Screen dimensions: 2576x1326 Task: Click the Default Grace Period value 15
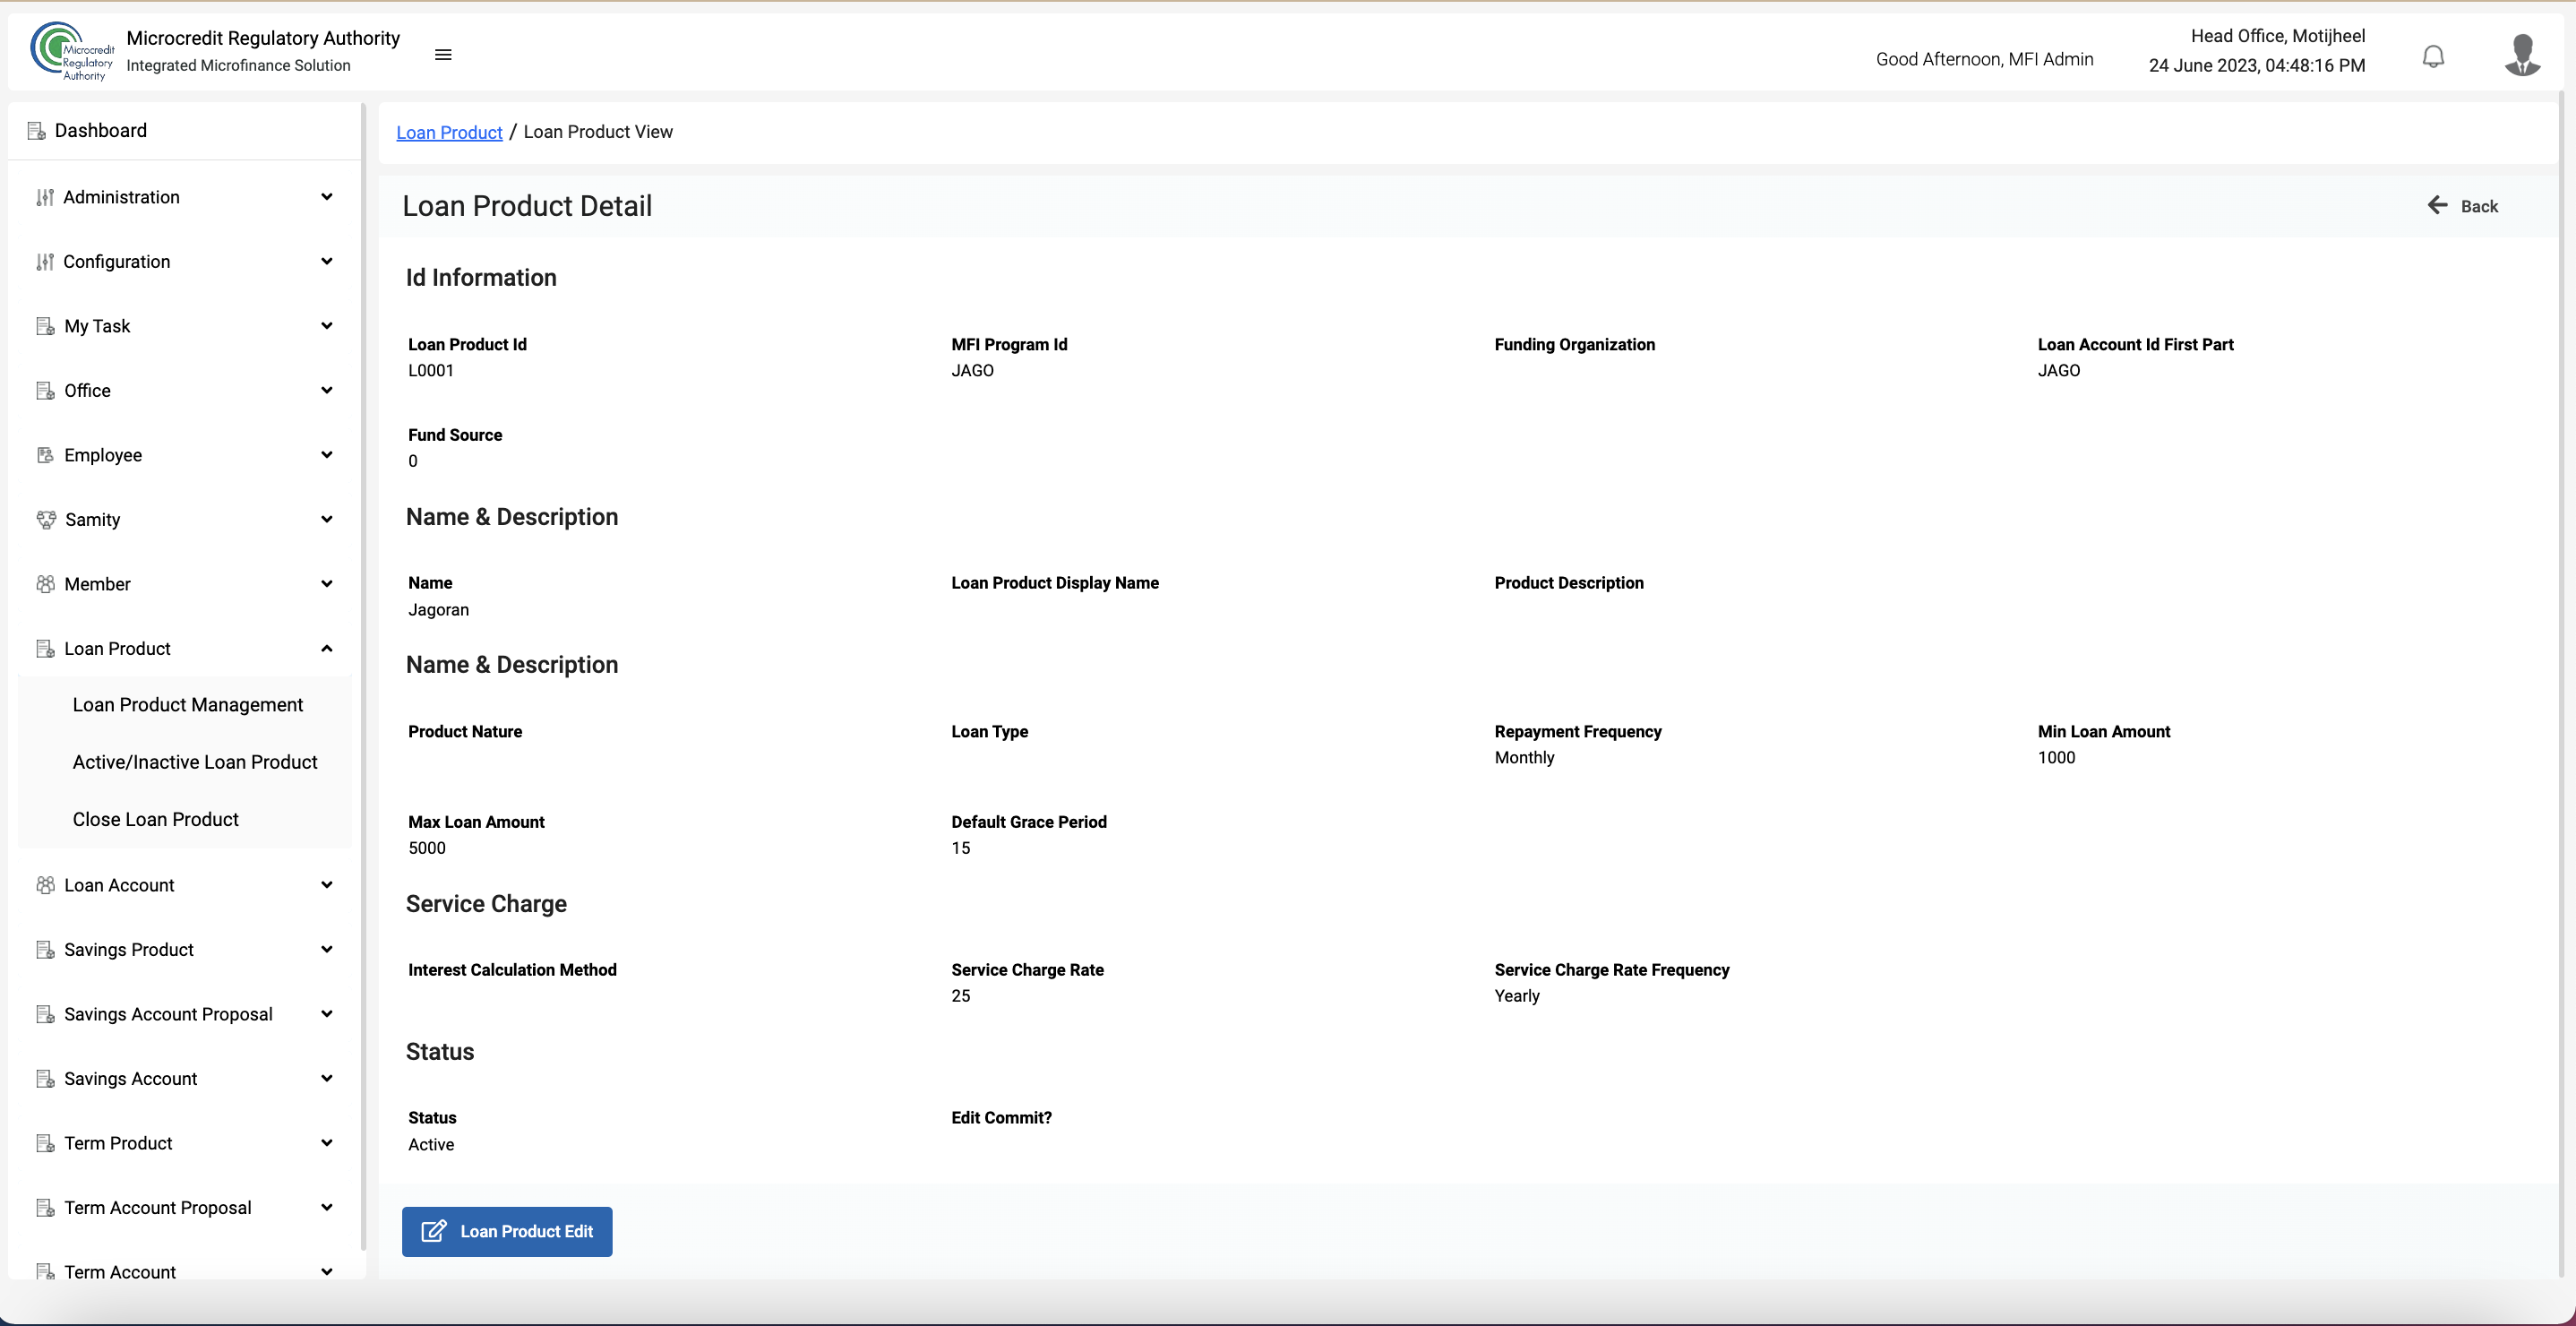(x=960, y=848)
